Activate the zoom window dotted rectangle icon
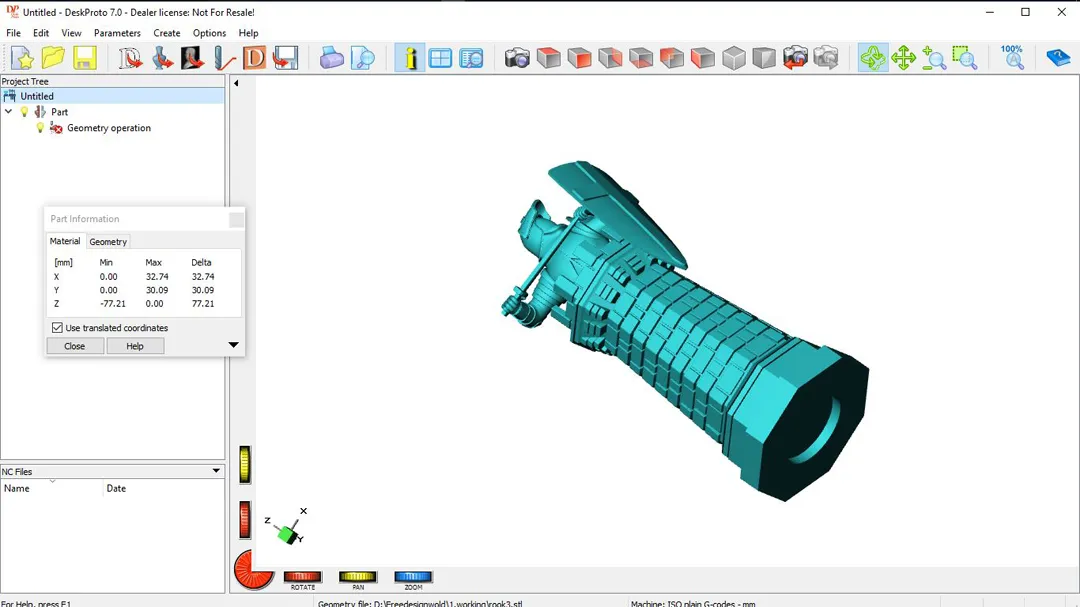This screenshot has height=607, width=1080. [965, 58]
